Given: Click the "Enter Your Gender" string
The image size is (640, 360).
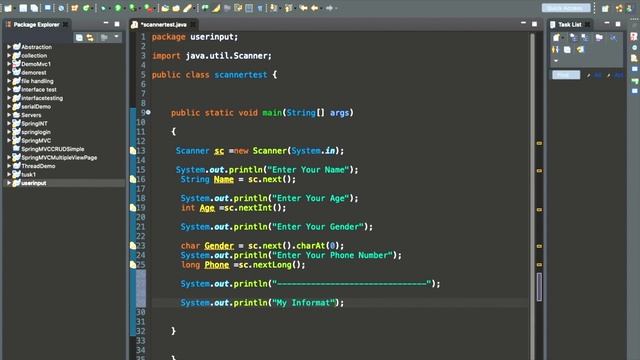Looking at the screenshot, I should 318,227.
